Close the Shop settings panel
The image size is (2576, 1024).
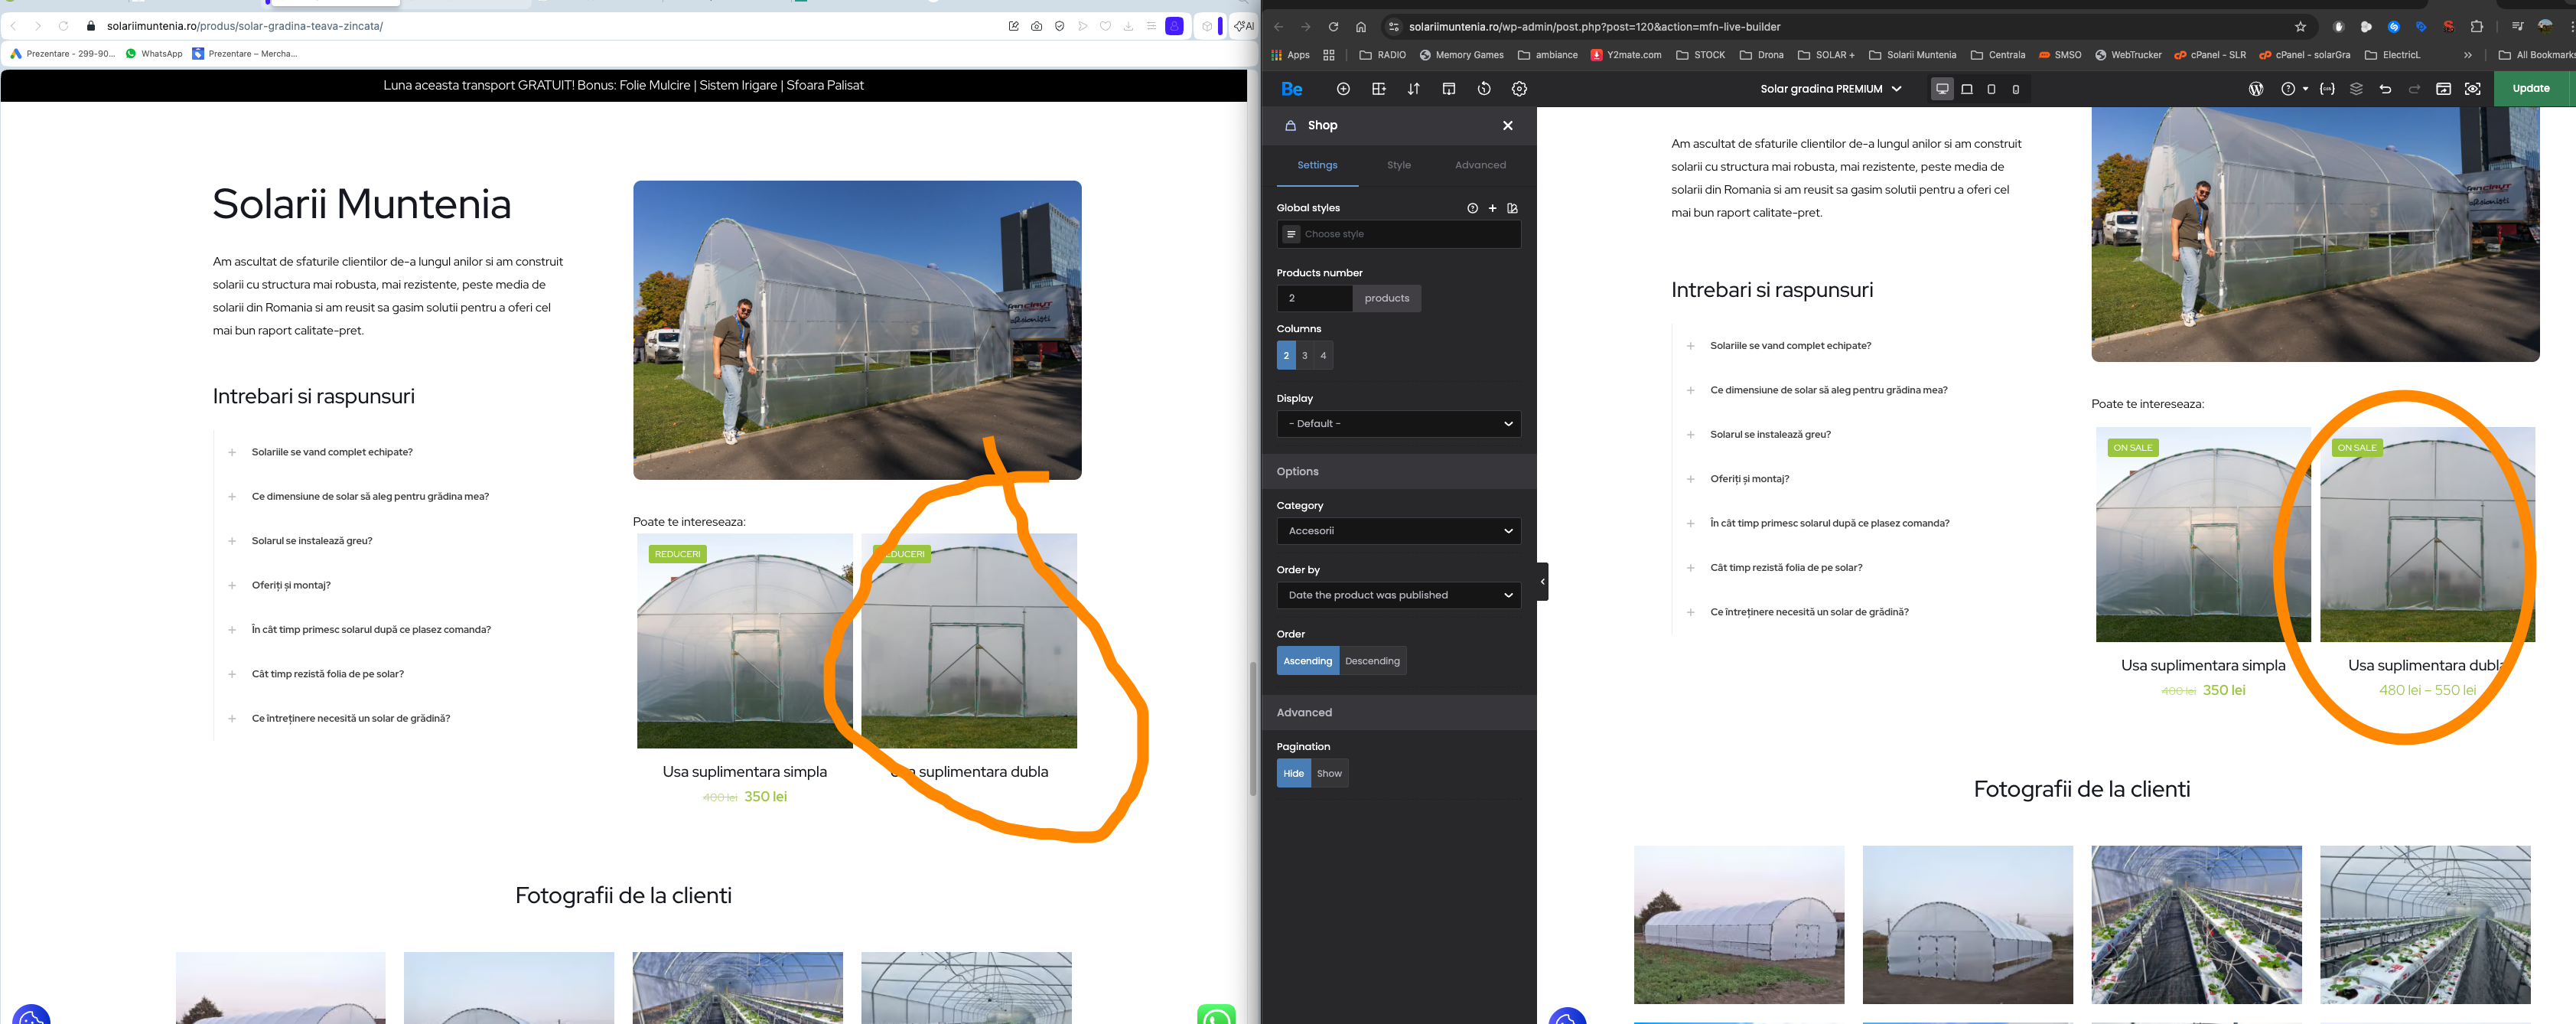click(1507, 125)
